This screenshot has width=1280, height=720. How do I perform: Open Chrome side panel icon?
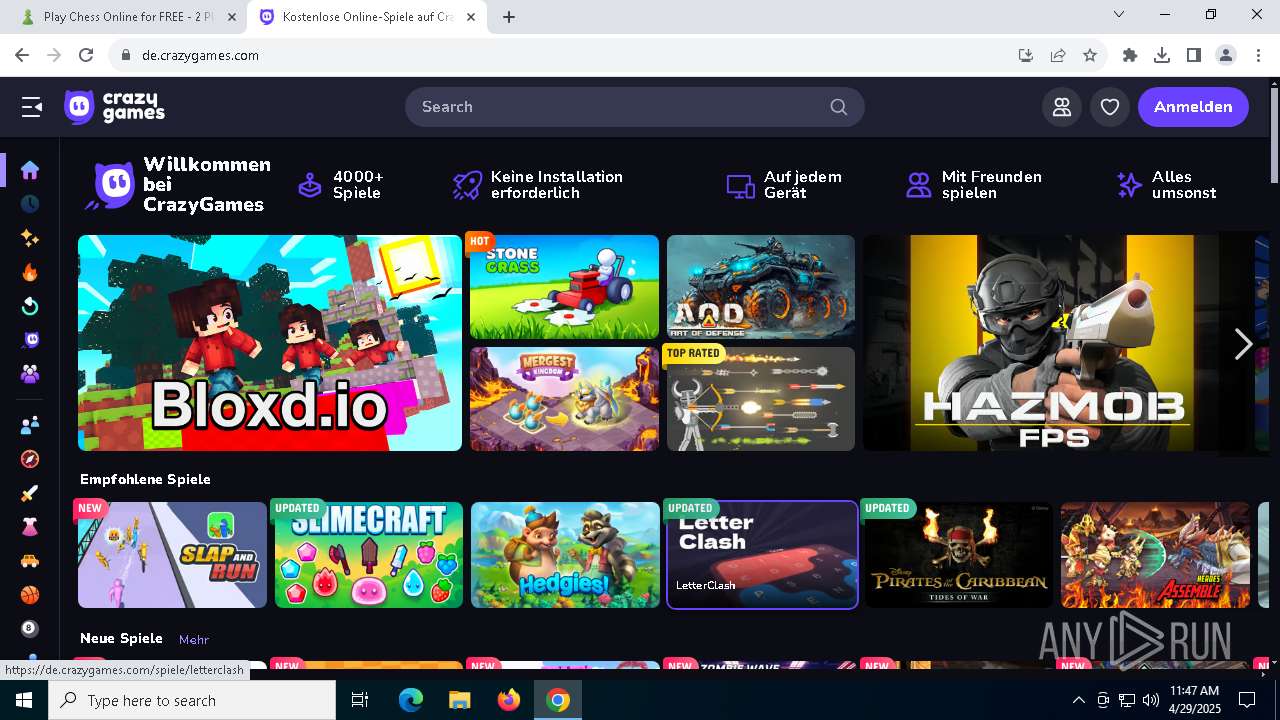[1194, 55]
